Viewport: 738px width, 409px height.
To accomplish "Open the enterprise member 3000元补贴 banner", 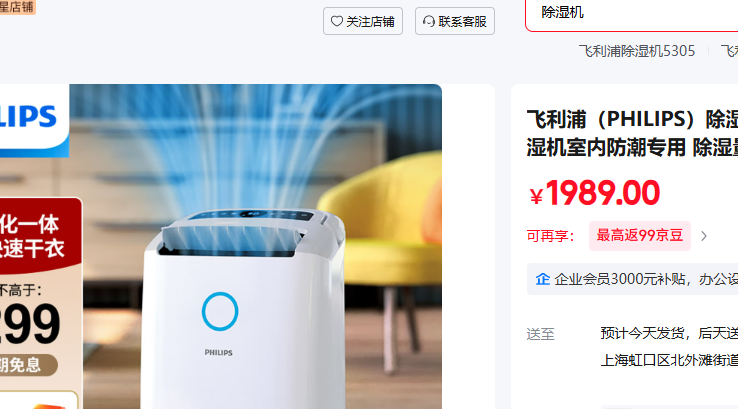I will [632, 279].
